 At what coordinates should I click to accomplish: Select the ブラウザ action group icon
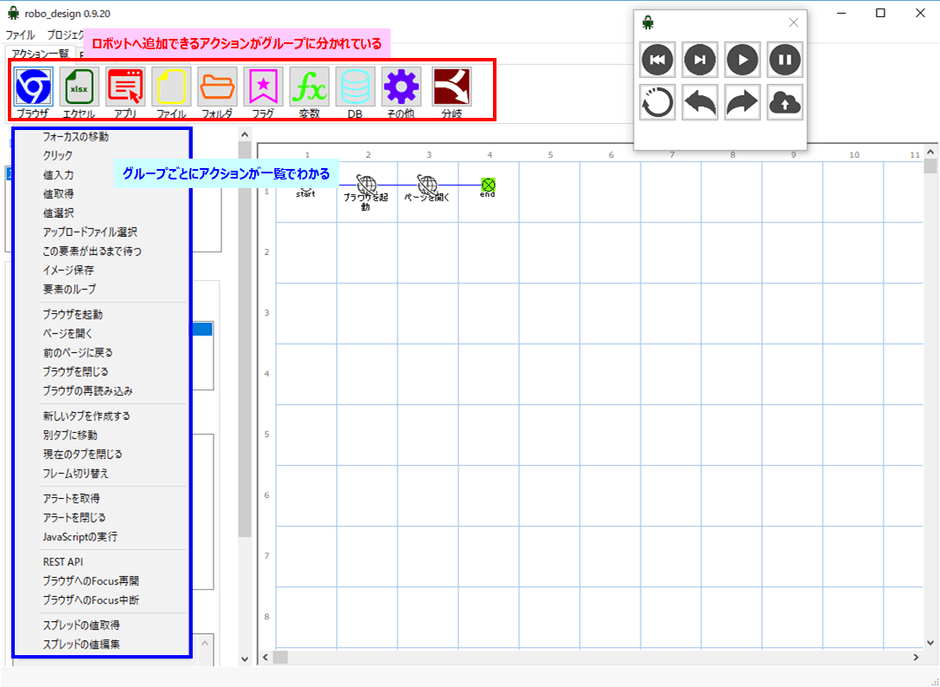pos(34,88)
